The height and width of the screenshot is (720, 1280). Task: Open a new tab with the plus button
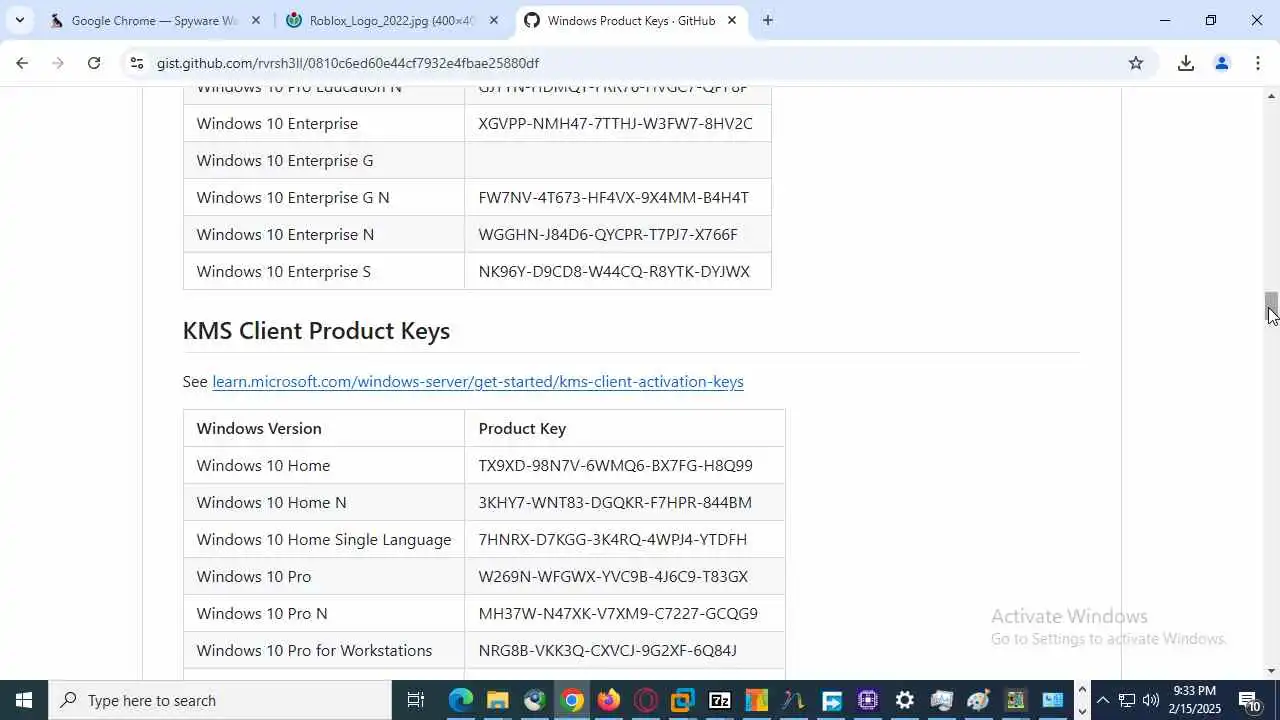[767, 20]
